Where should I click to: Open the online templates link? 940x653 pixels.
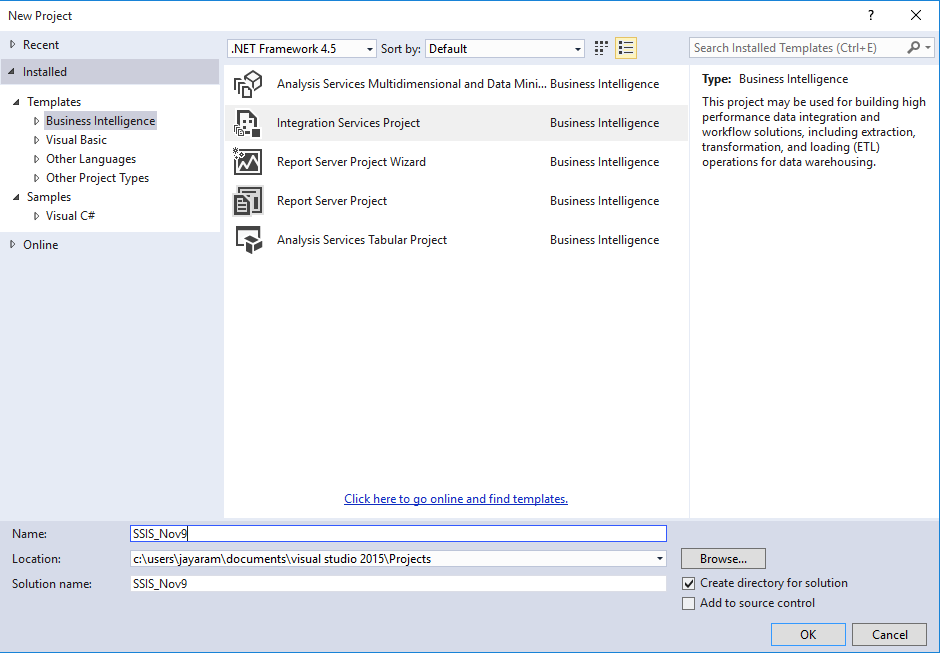(x=456, y=499)
